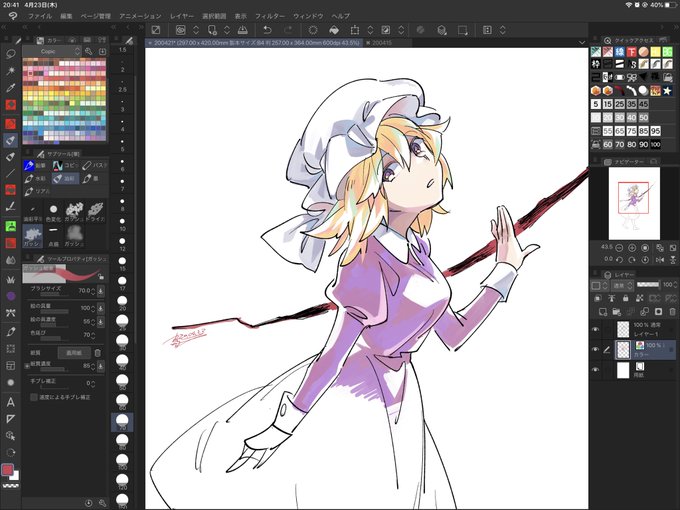
Task: Click the New raster layer icon
Action: [602, 311]
